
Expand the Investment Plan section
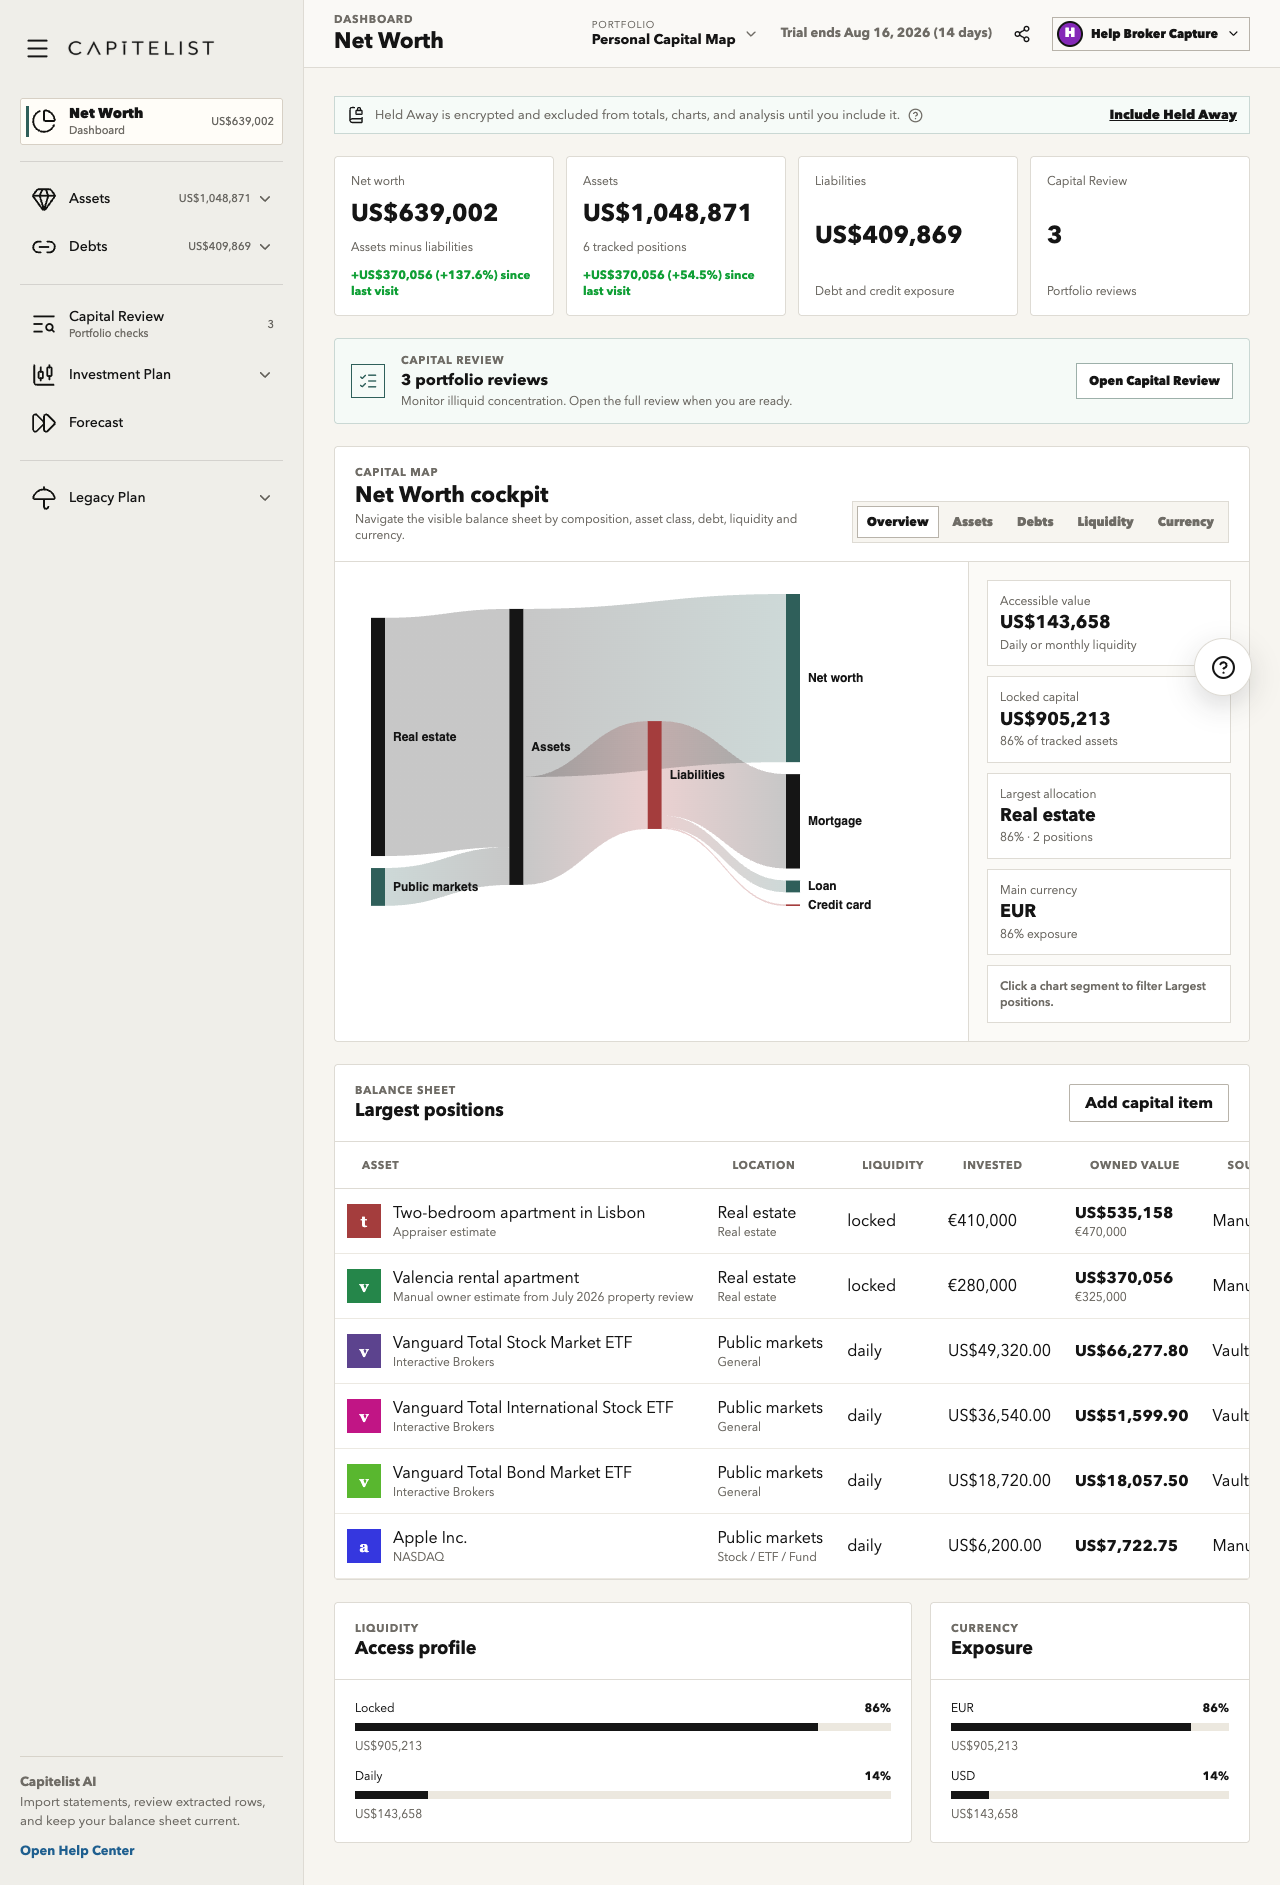265,375
